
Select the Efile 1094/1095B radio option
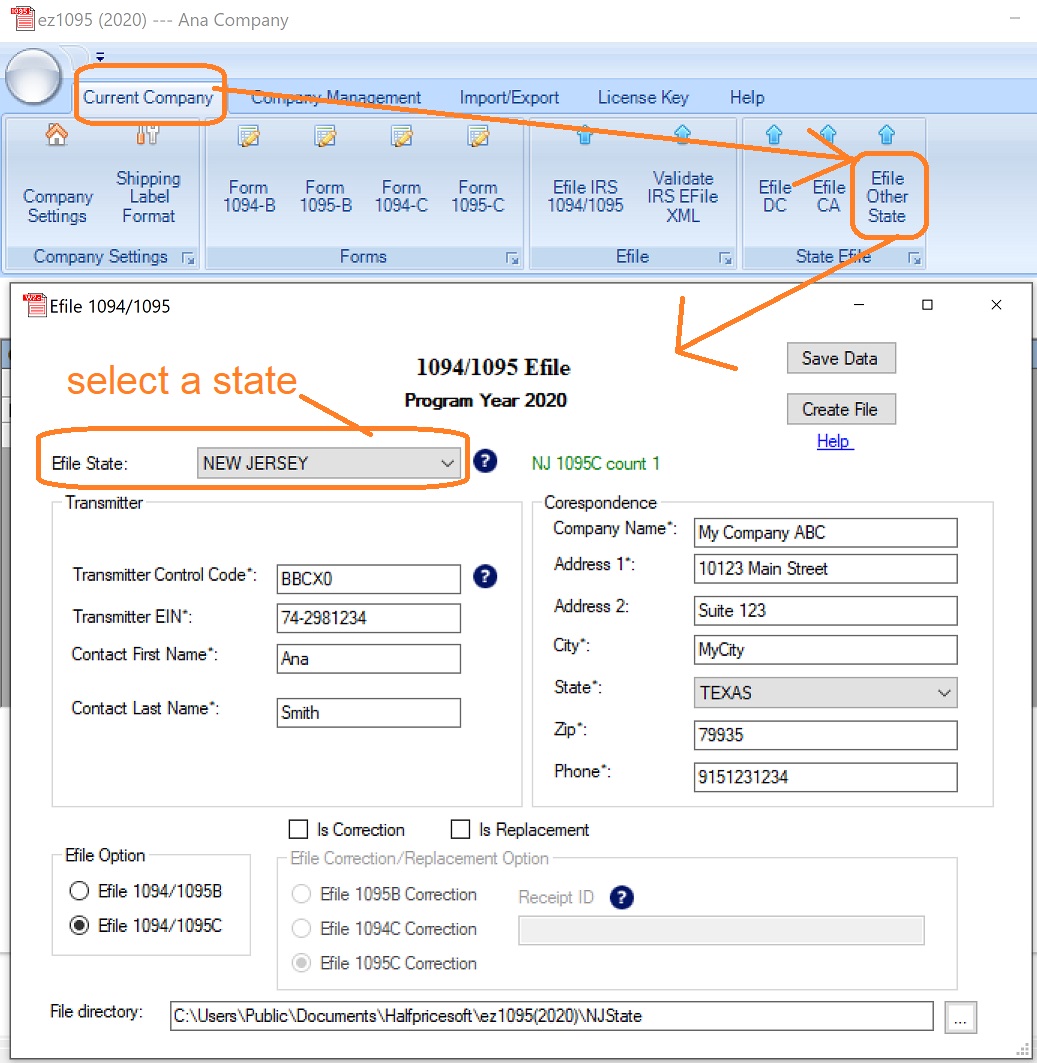tap(79, 891)
